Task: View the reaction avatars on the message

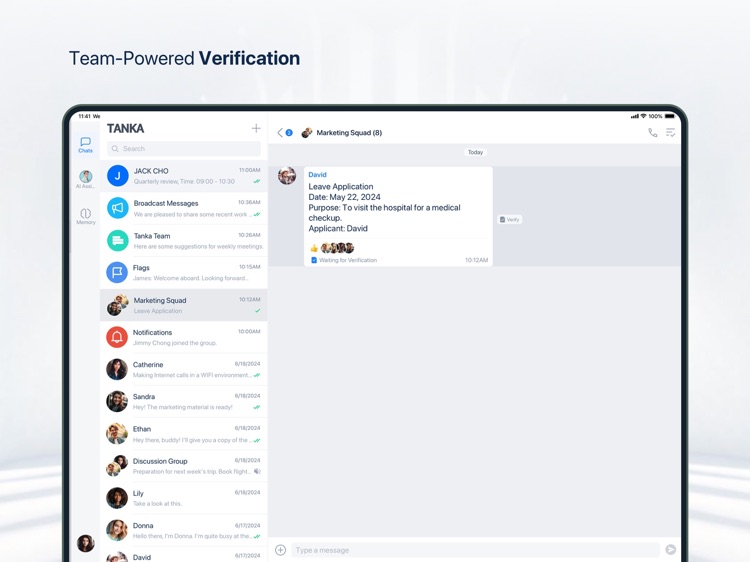Action: pos(337,248)
